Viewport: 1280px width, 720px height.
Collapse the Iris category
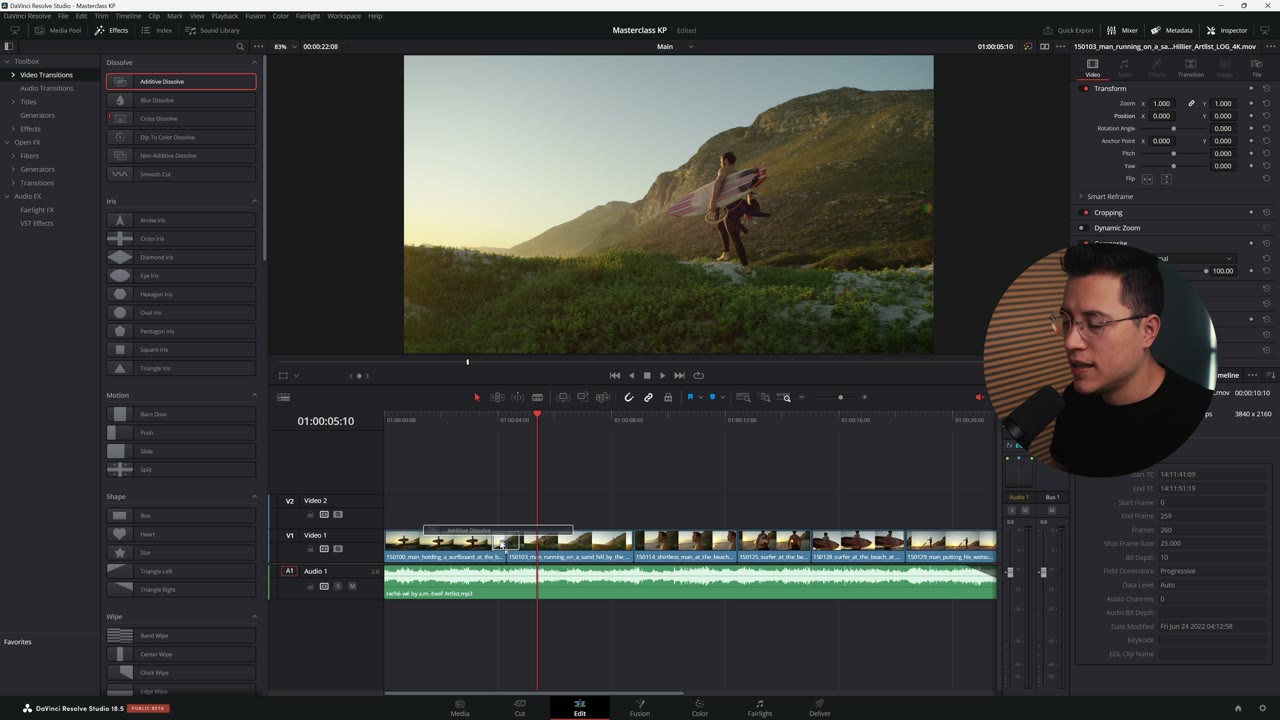pos(254,201)
